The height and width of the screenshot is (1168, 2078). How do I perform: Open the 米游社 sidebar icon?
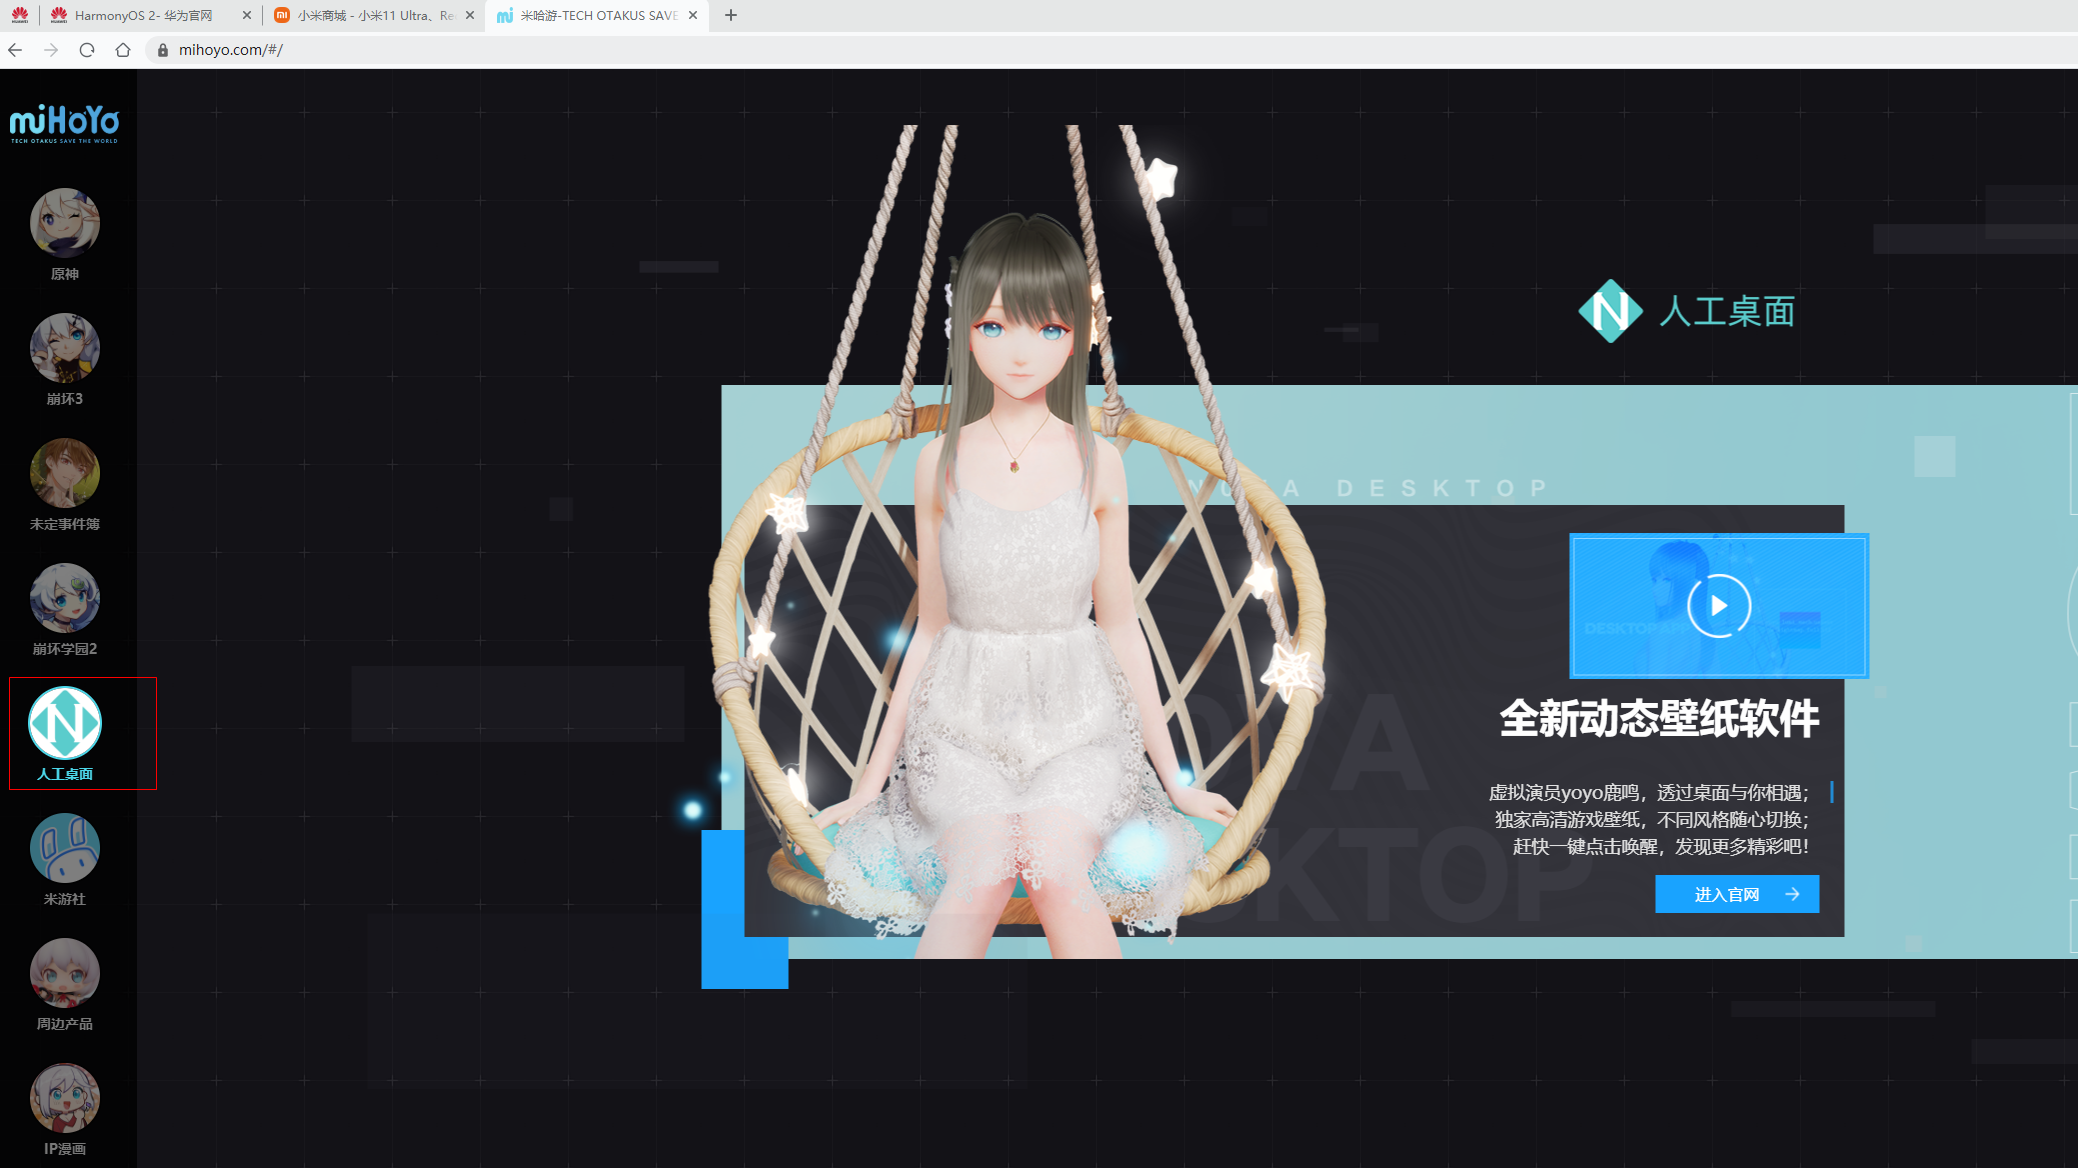(64, 849)
